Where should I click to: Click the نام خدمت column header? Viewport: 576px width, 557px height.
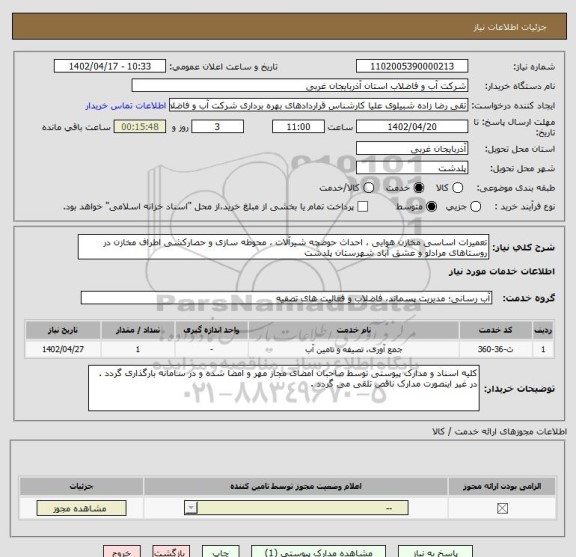point(353,330)
